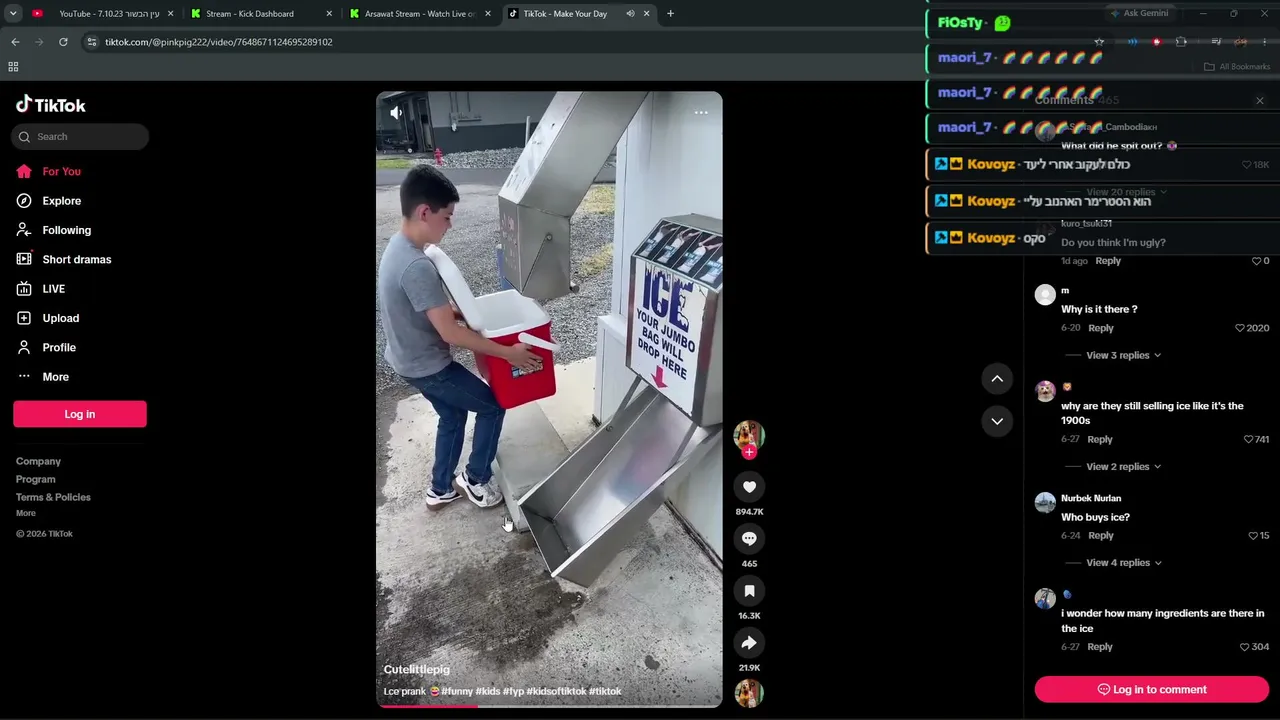
Task: View site information beside the URL
Action: click(x=91, y=42)
